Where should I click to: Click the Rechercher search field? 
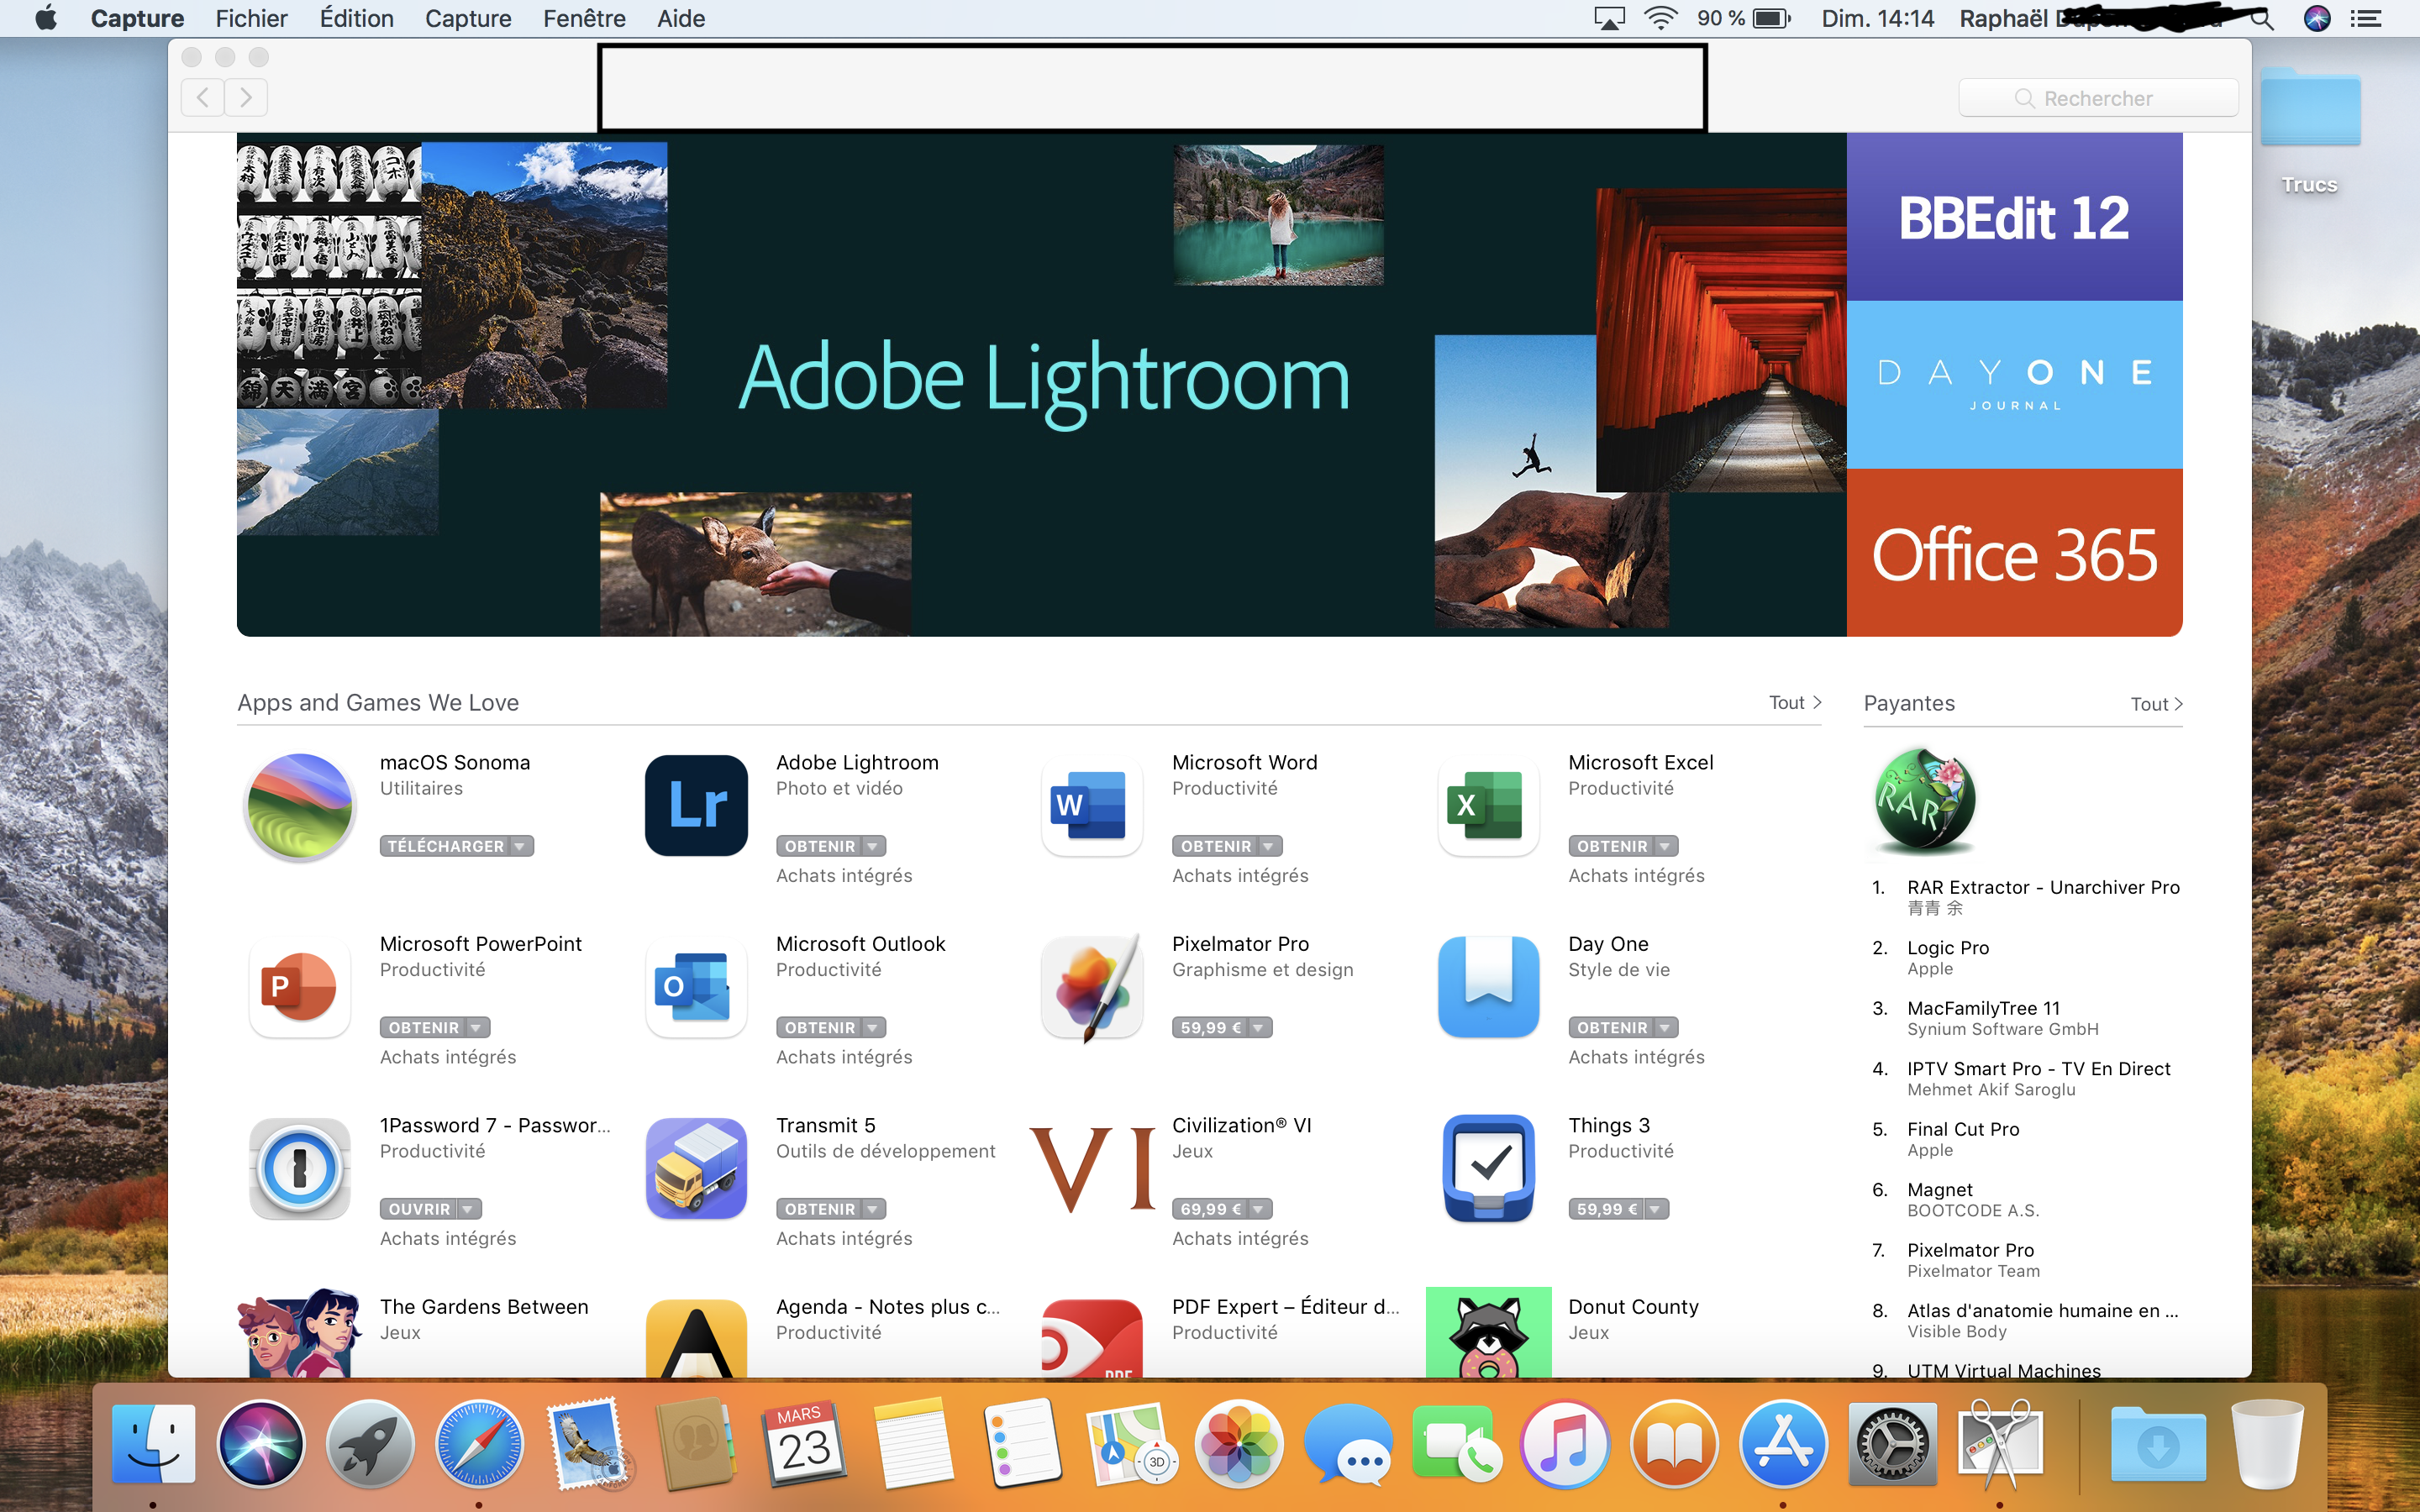2098,98
